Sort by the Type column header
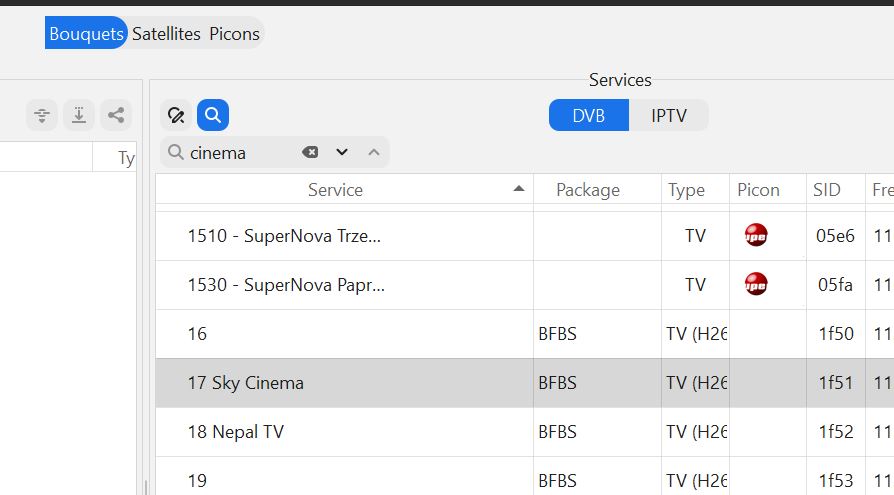Screen dimensions: 894x495 point(695,189)
